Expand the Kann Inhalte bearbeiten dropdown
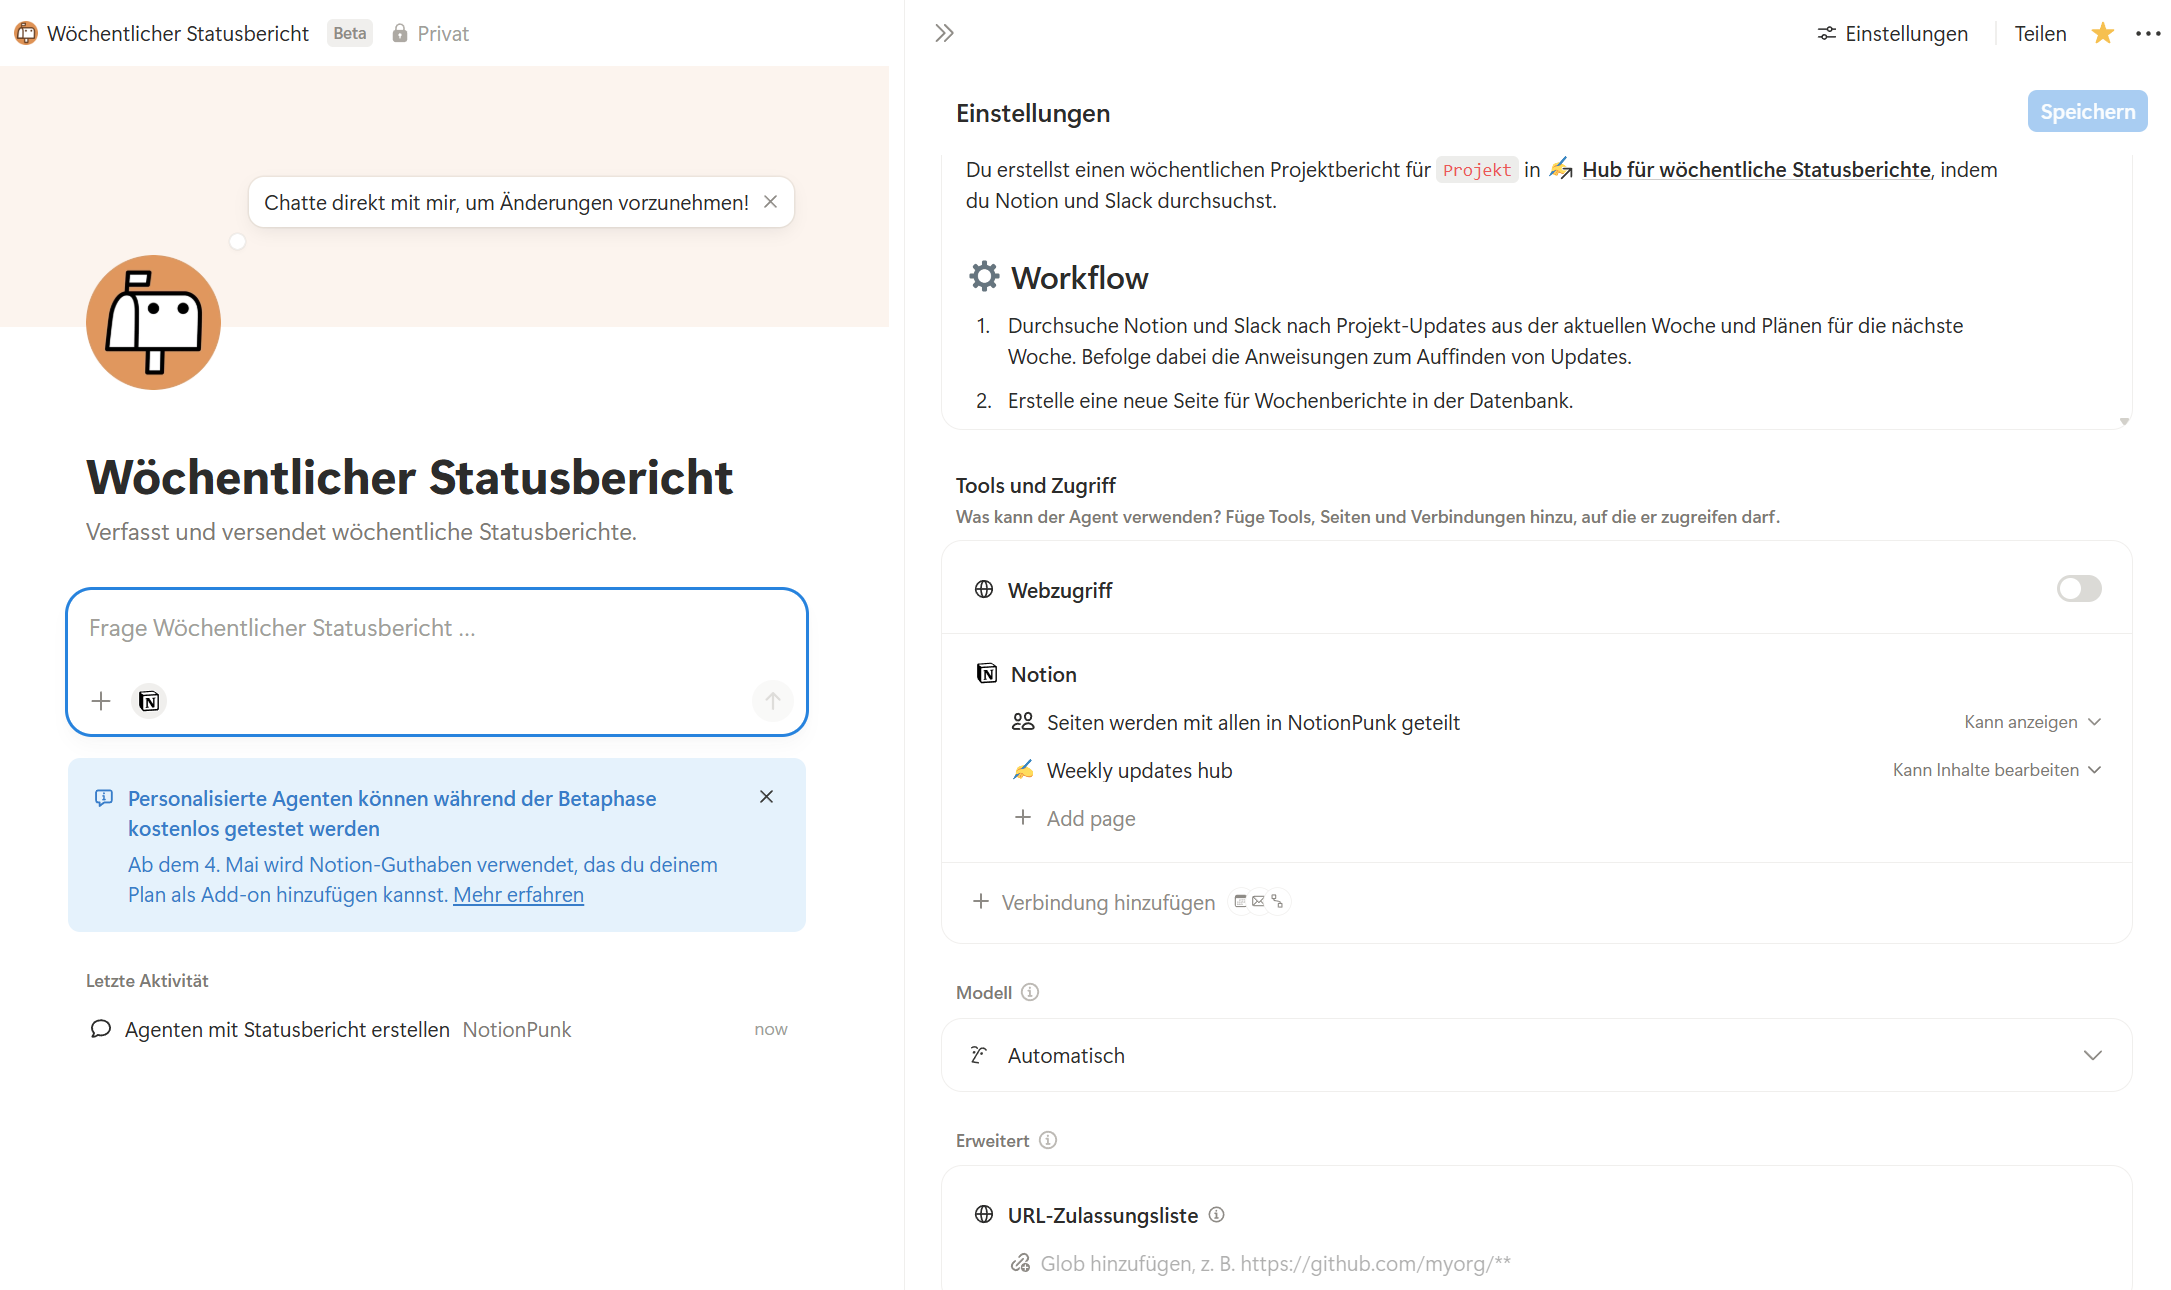The width and height of the screenshot is (2171, 1290). (1997, 769)
